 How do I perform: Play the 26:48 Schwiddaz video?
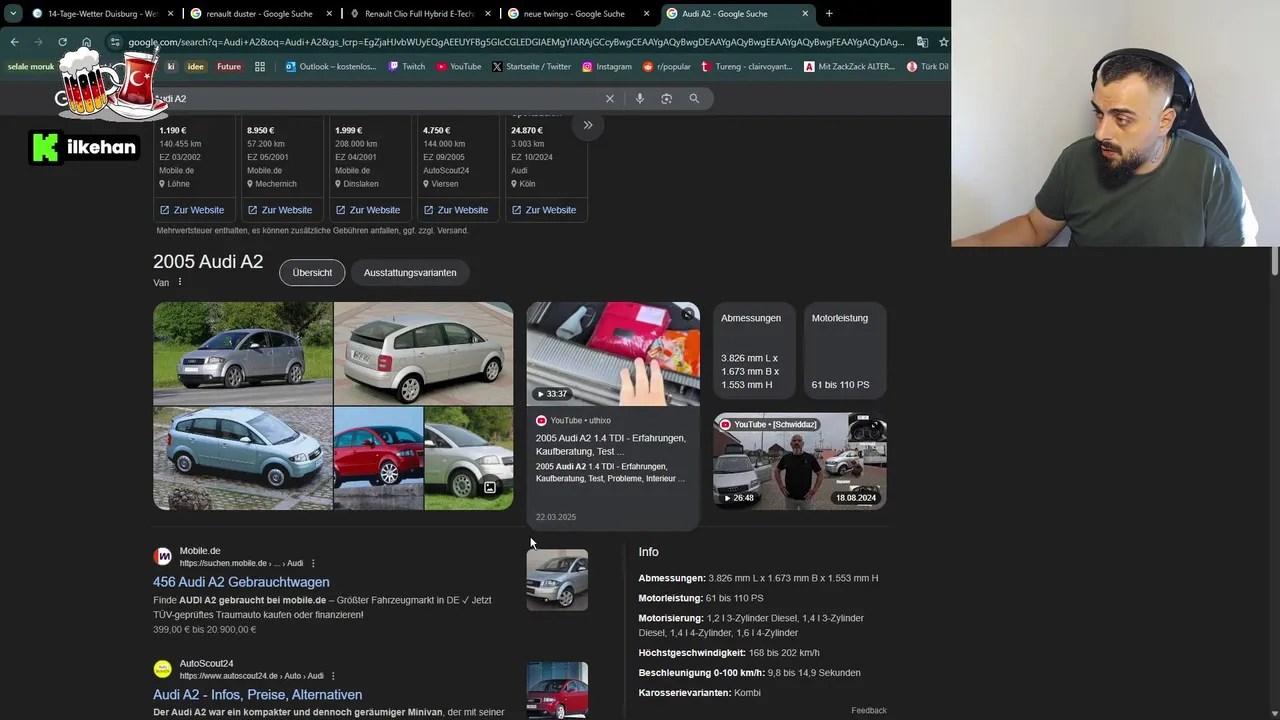point(800,461)
